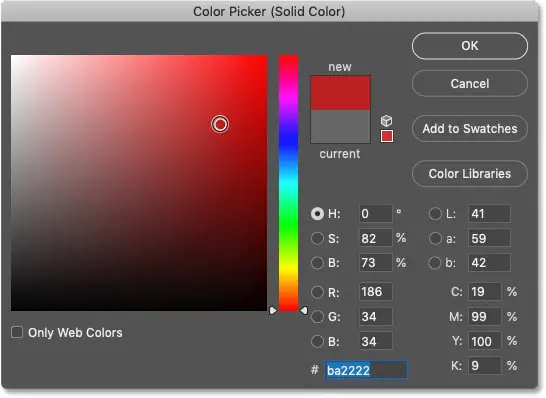Select the HSB brightness B radio button
Image resolution: width=546 pixels, height=398 pixels.
[317, 263]
